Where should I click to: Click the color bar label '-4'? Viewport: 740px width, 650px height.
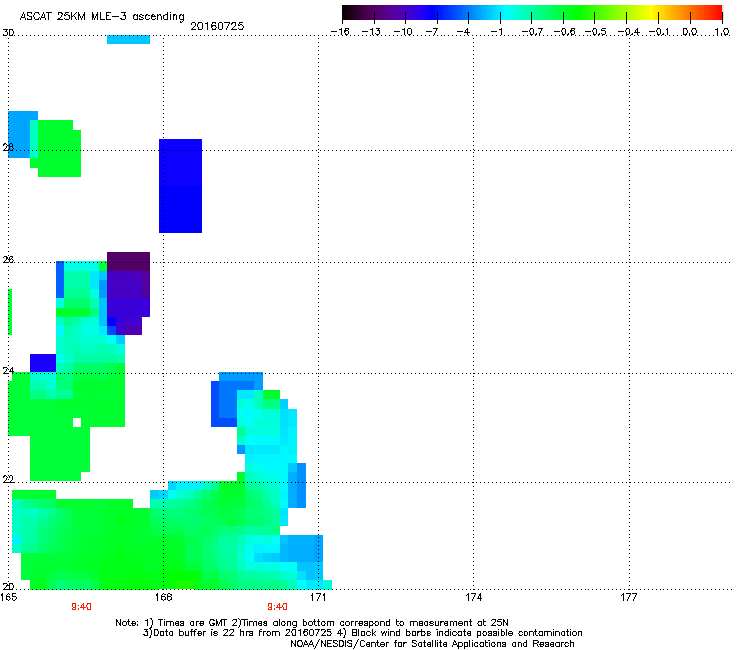[x=464, y=32]
